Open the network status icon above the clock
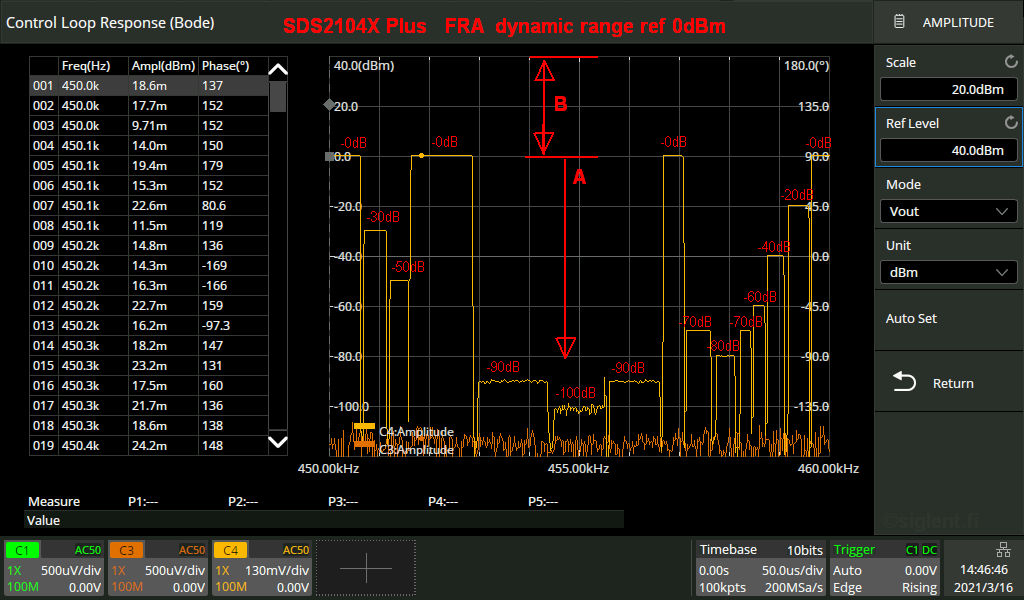The height and width of the screenshot is (600, 1024). [x=1003, y=549]
